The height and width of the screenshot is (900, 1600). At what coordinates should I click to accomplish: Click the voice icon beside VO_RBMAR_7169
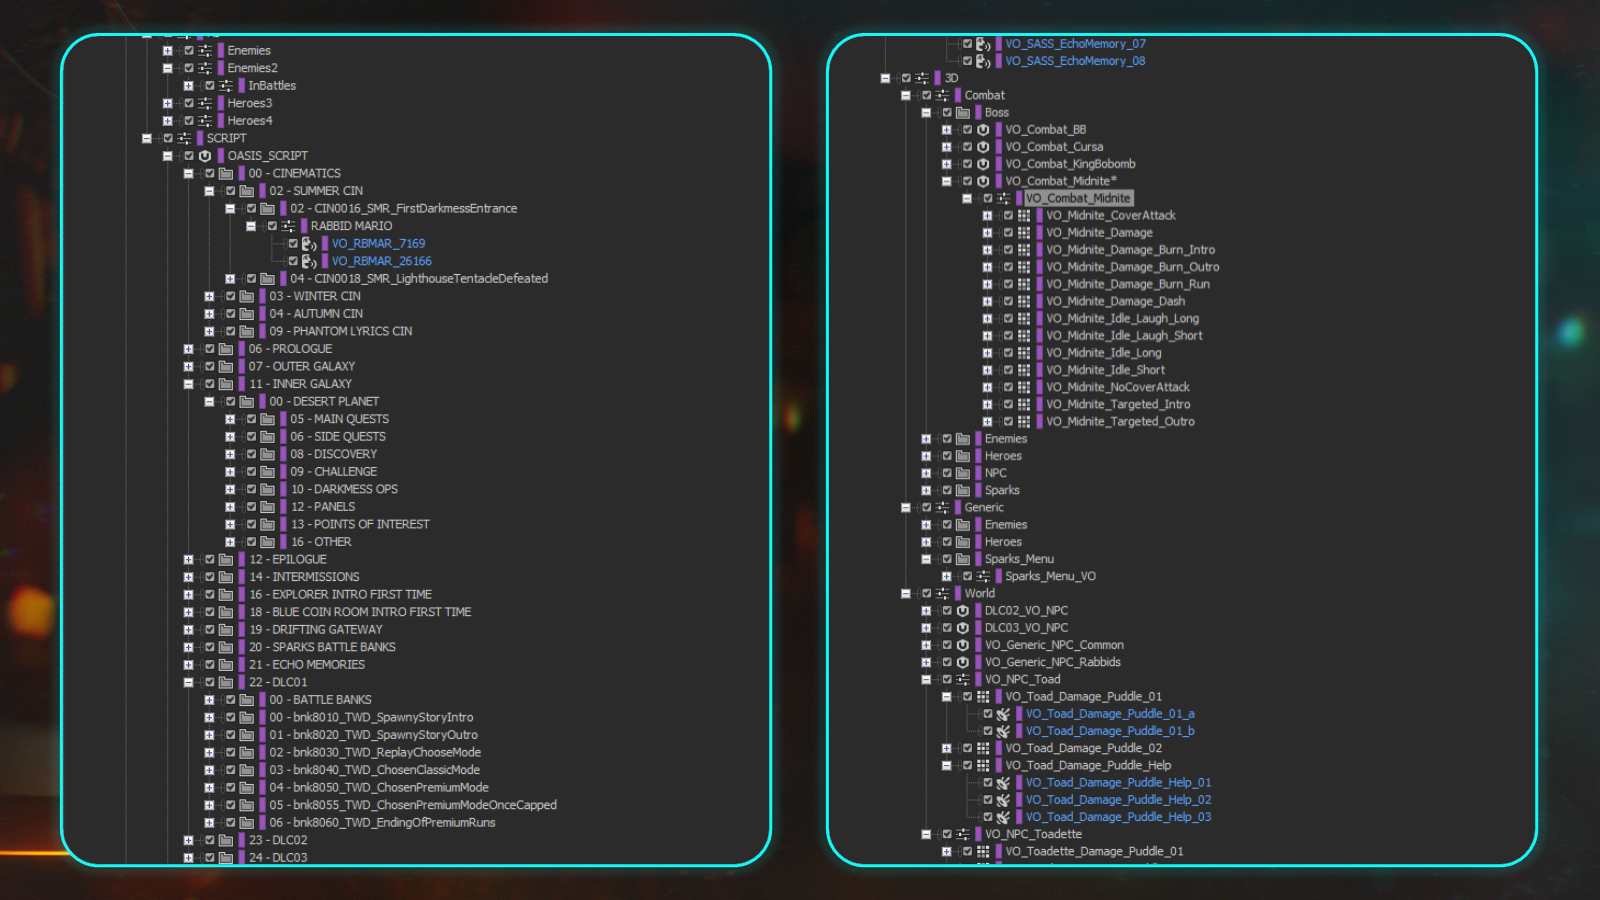[309, 244]
